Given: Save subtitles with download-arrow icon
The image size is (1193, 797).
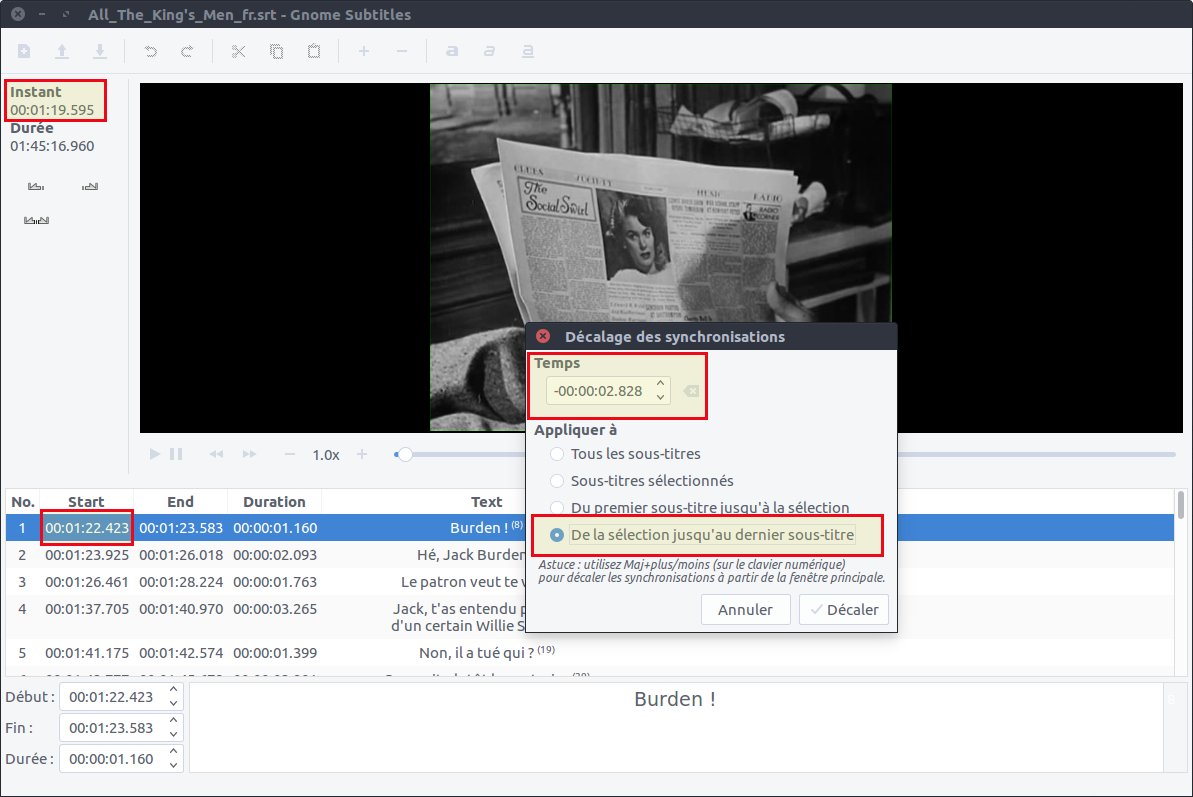Looking at the screenshot, I should coord(100,51).
